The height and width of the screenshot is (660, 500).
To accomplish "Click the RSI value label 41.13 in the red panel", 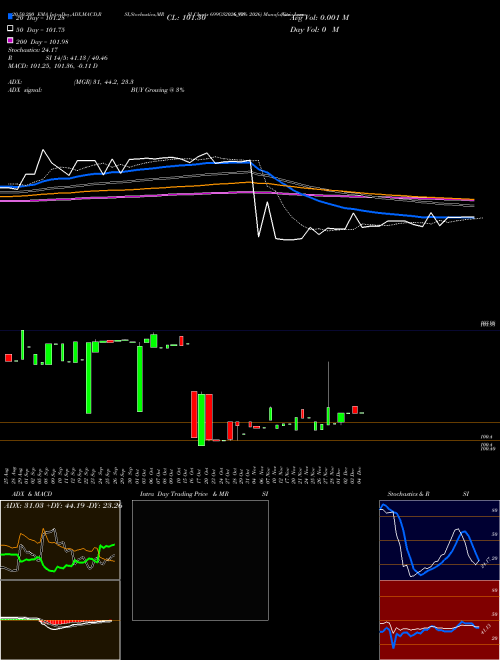I will pyautogui.click(x=485, y=630).
